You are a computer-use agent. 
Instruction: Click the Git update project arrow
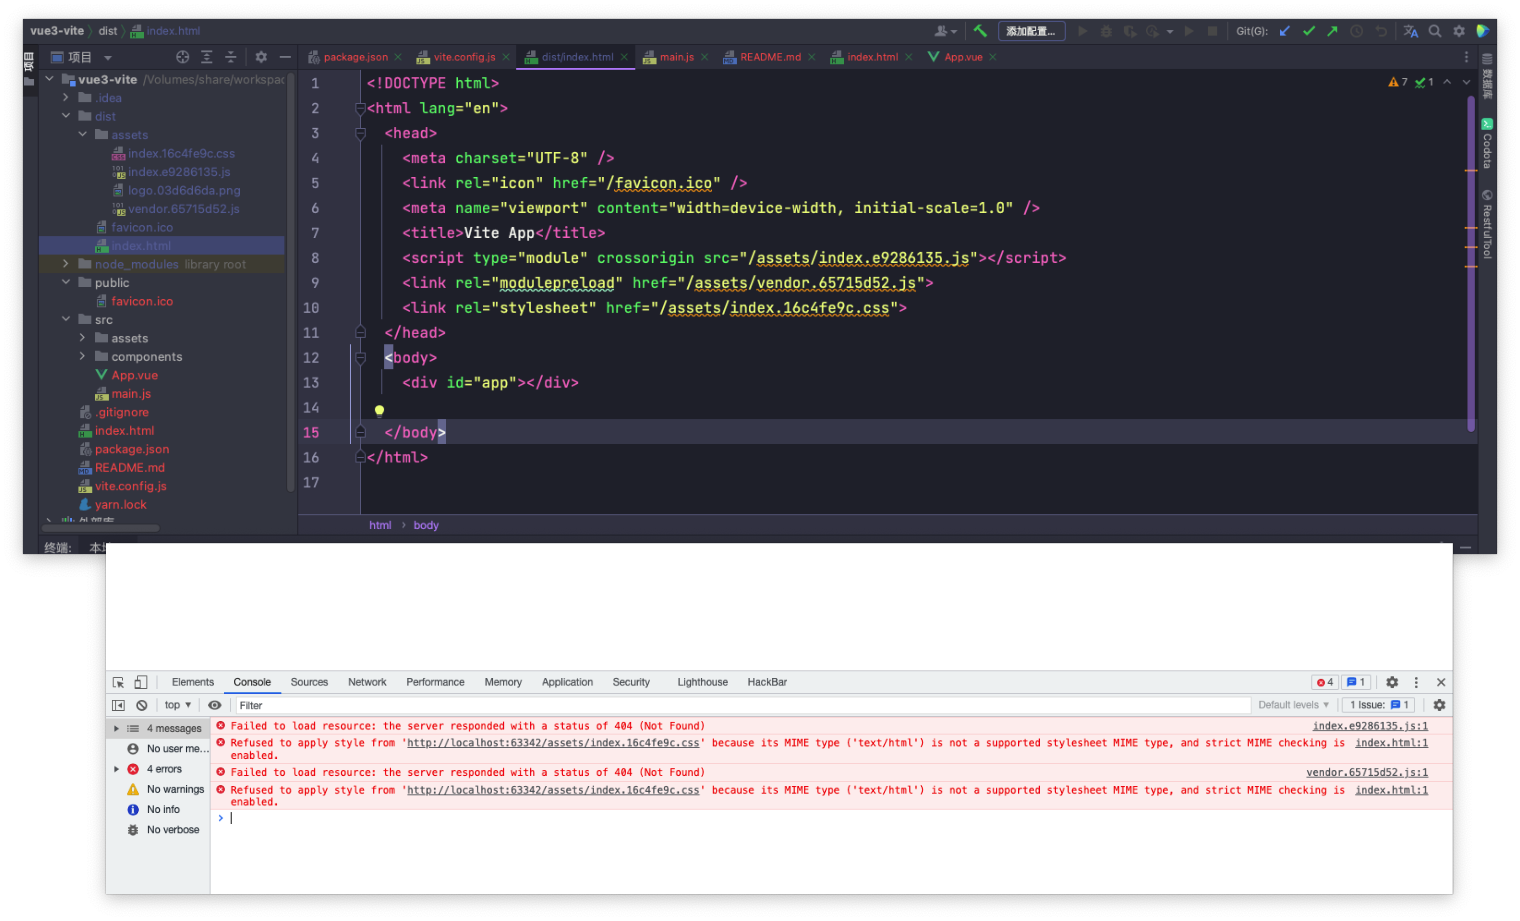[1285, 31]
